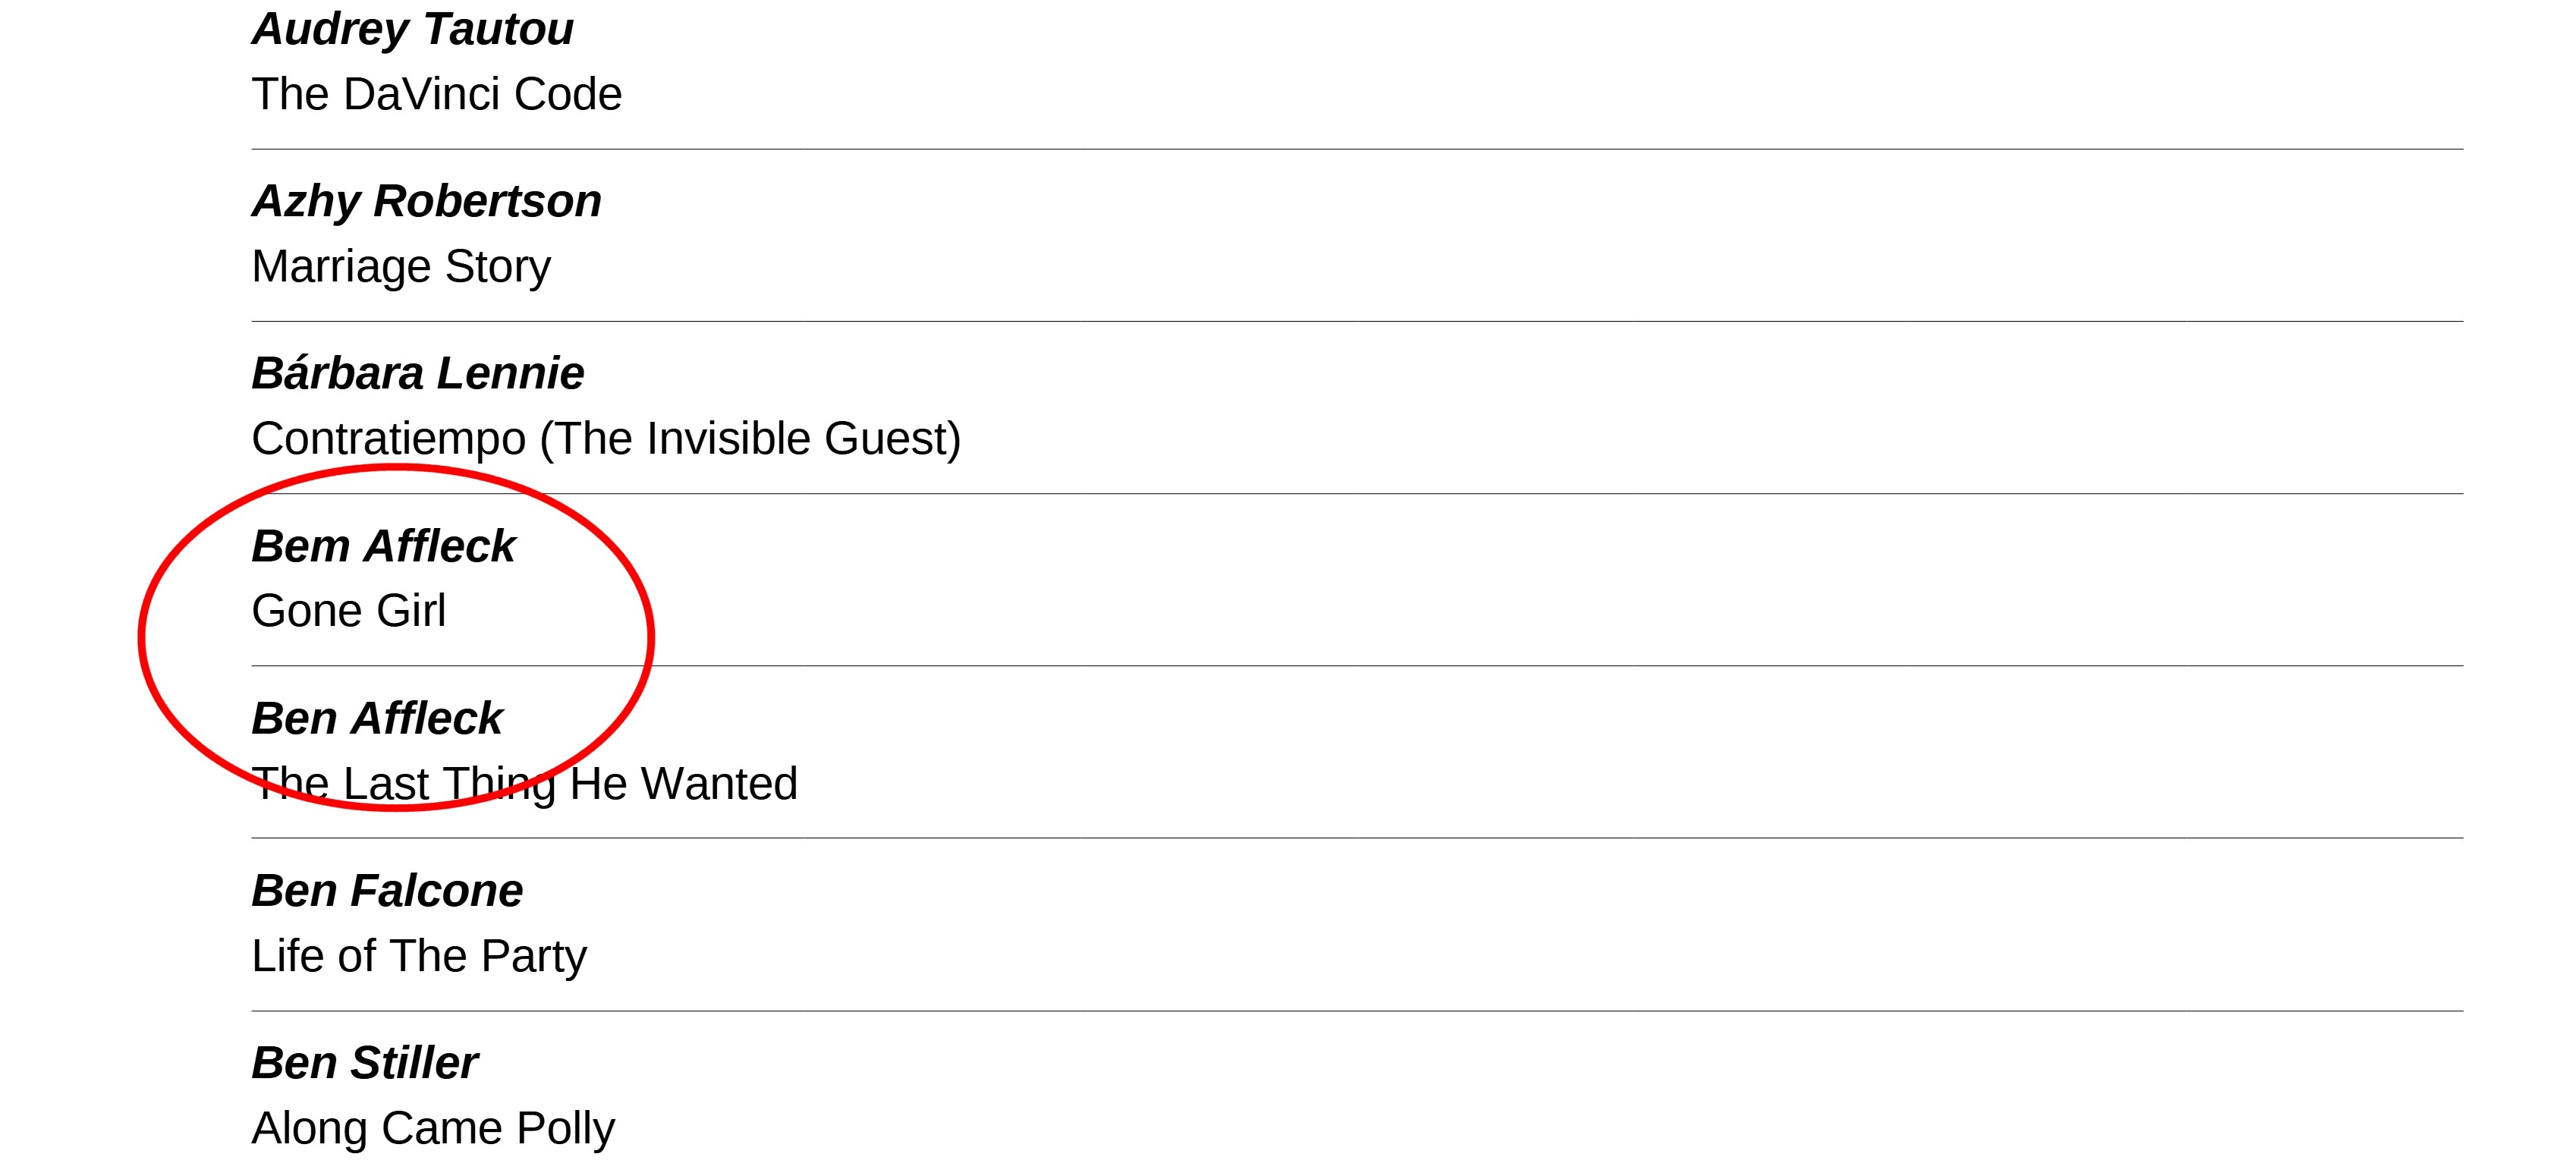Click the divider under The DaVinci Code
This screenshot has width=2576, height=1176.
pos(1357,150)
